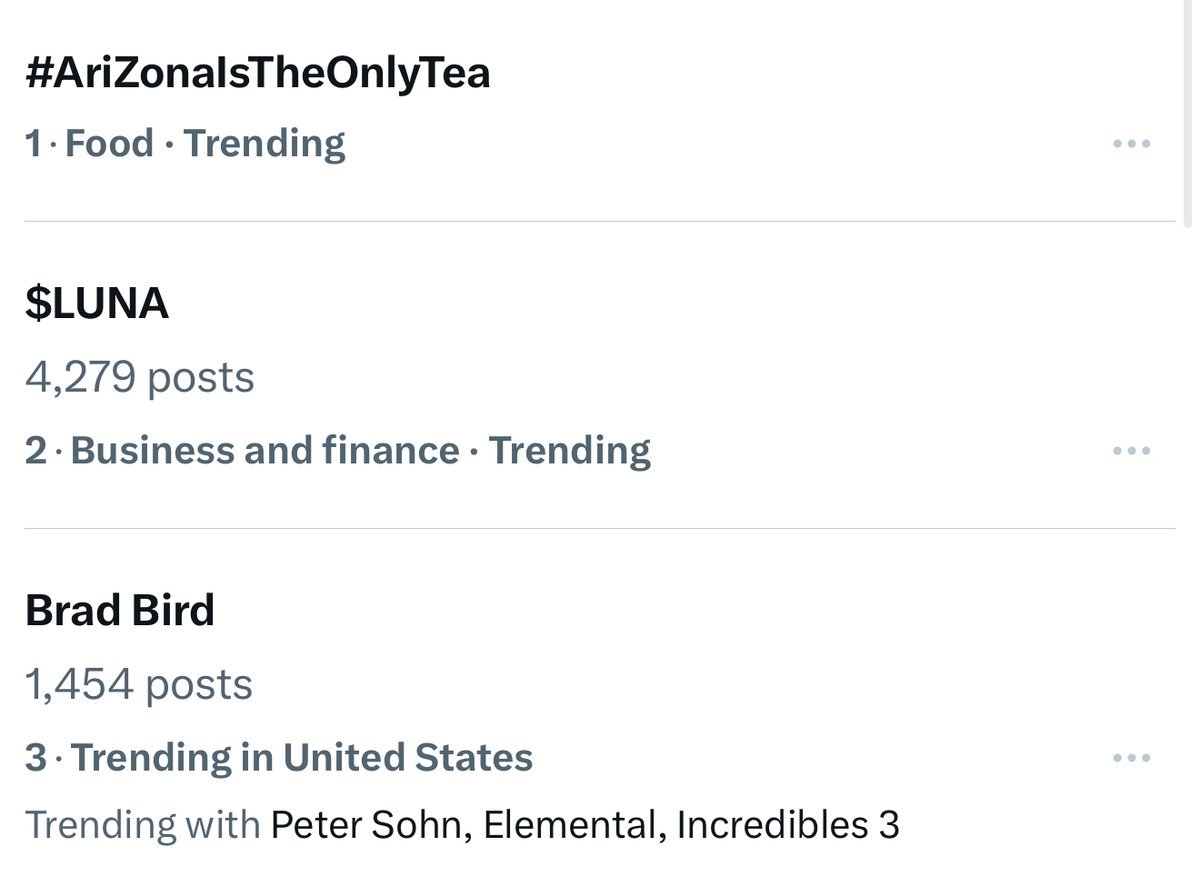Click the Trending in United States label
Screen dimensions: 1200x896
click(x=302, y=758)
